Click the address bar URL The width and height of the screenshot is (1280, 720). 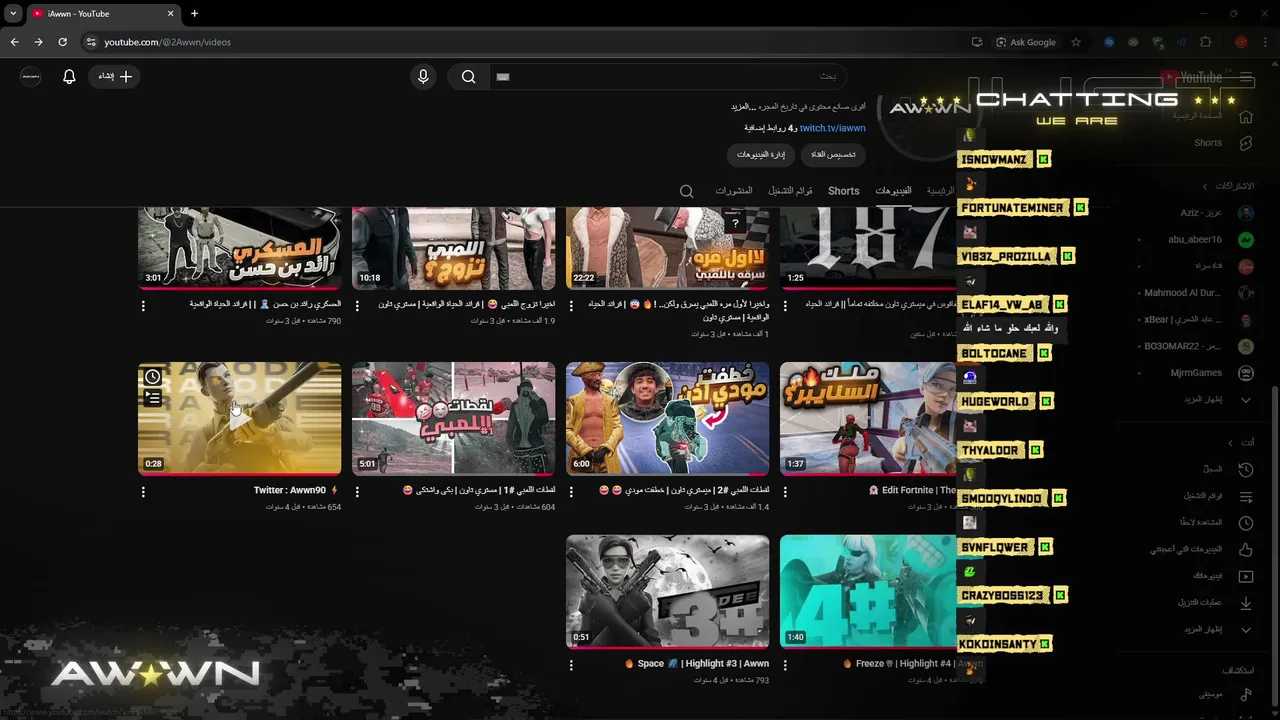pos(168,42)
